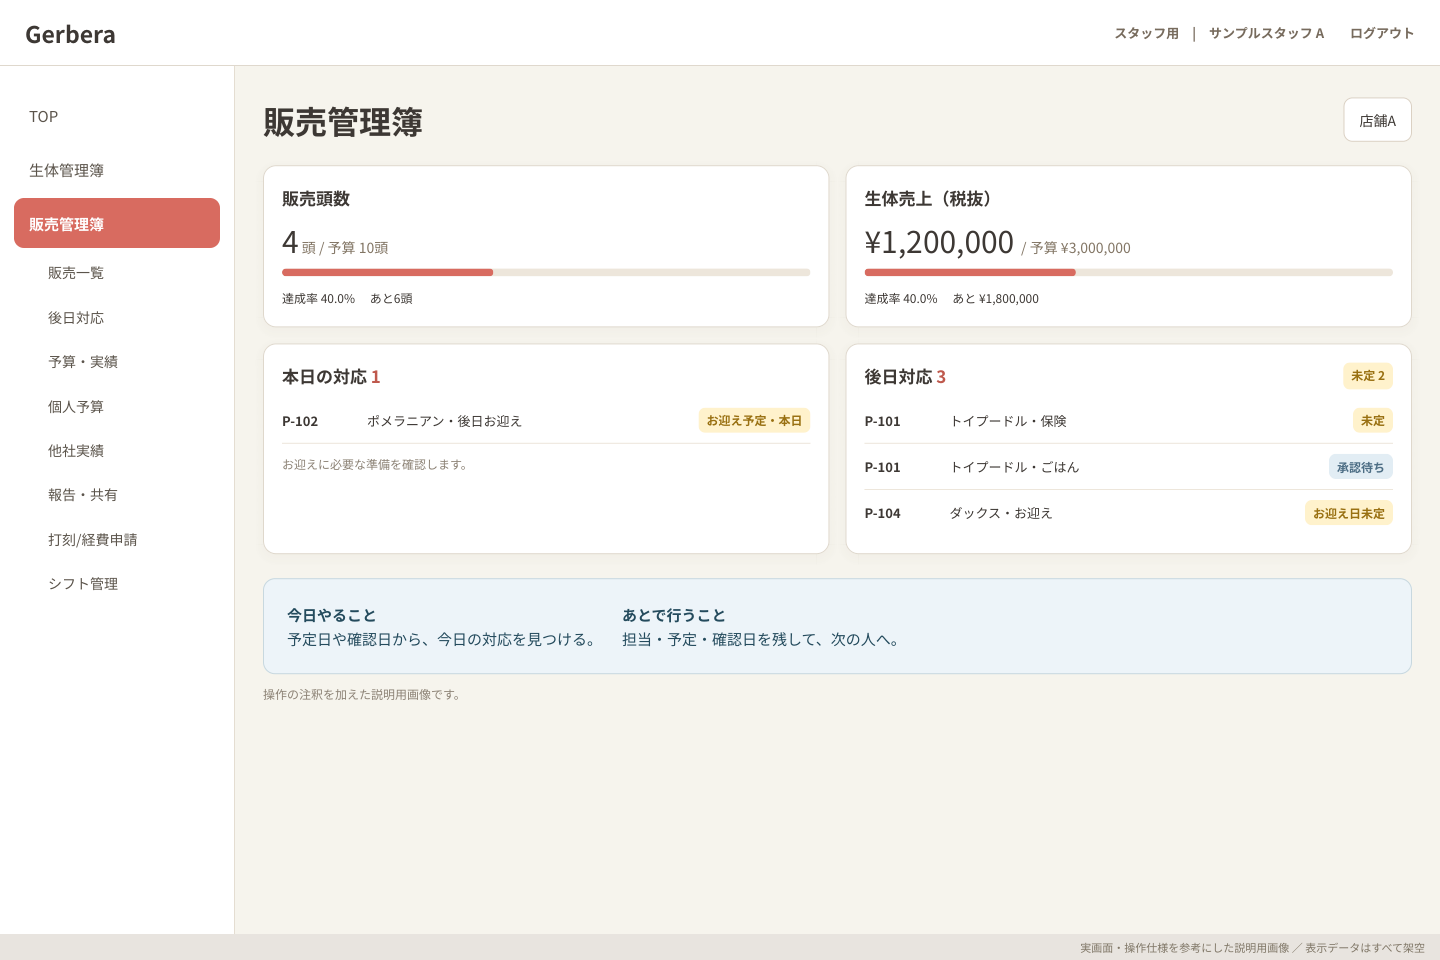Click the お迎え予定・本日 badge
Screen dimensions: 1440x960
pos(754,421)
